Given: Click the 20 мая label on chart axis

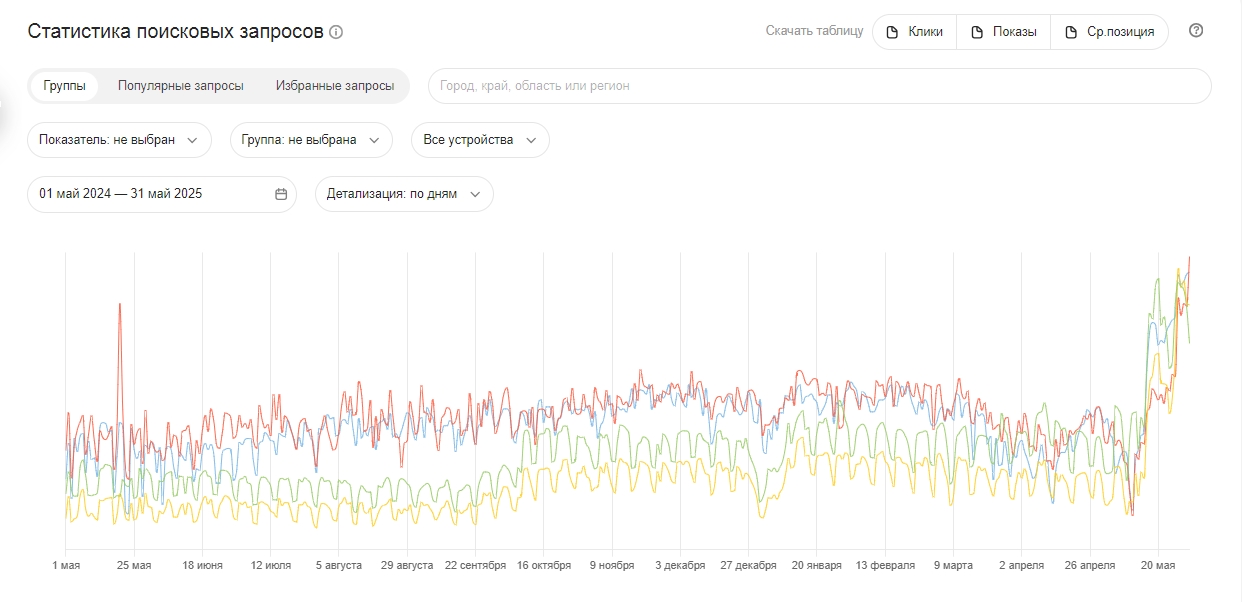Looking at the screenshot, I should coord(1158,566).
